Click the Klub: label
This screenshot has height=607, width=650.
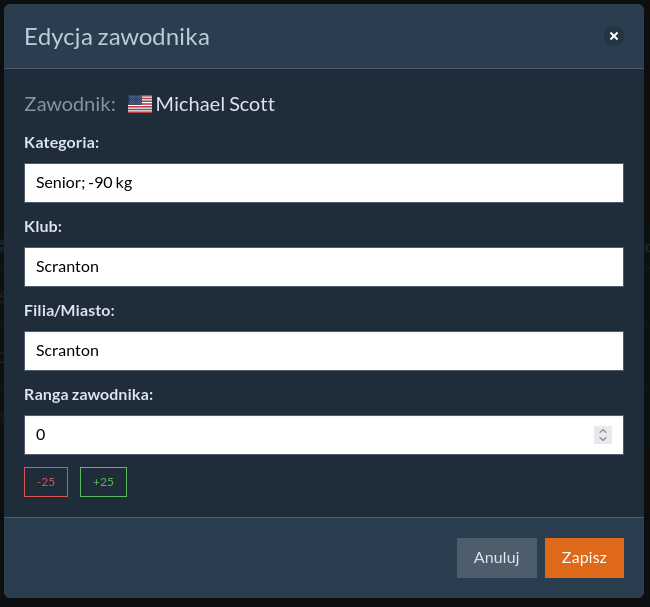43,227
